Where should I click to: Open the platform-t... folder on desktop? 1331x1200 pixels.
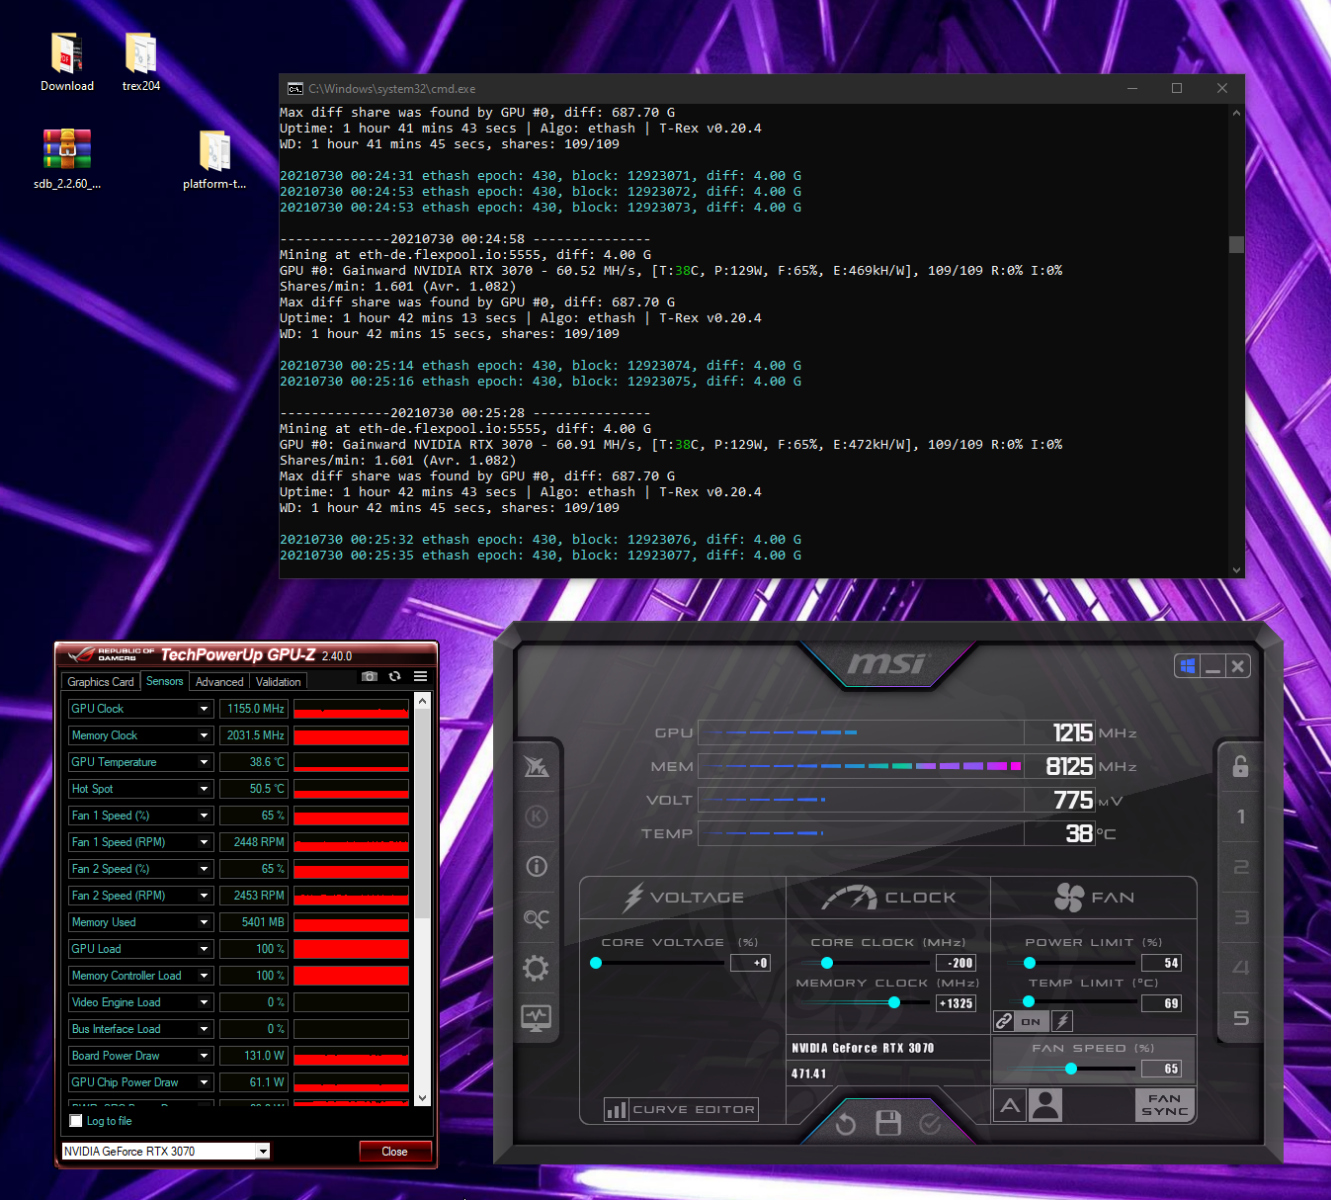214,159
